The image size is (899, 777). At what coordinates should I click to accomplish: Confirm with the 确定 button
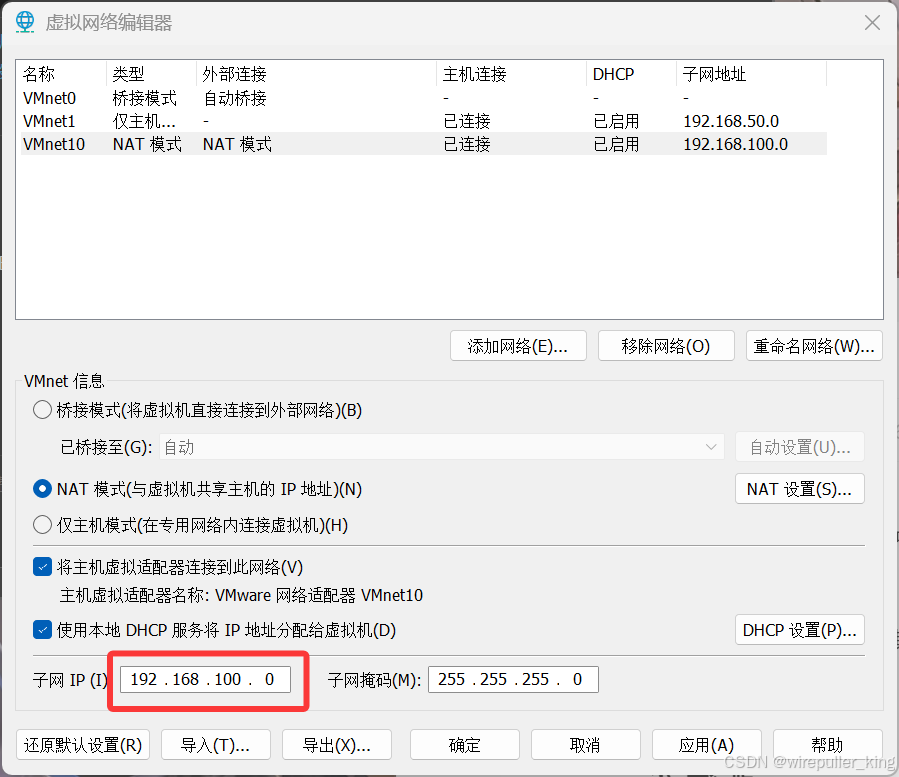pos(464,745)
